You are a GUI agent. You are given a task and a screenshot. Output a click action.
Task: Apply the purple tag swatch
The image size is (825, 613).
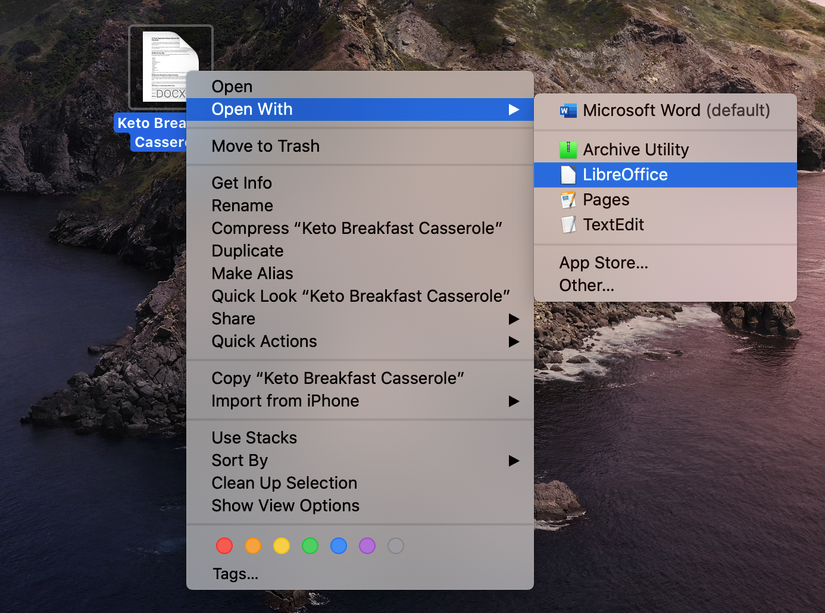(367, 546)
